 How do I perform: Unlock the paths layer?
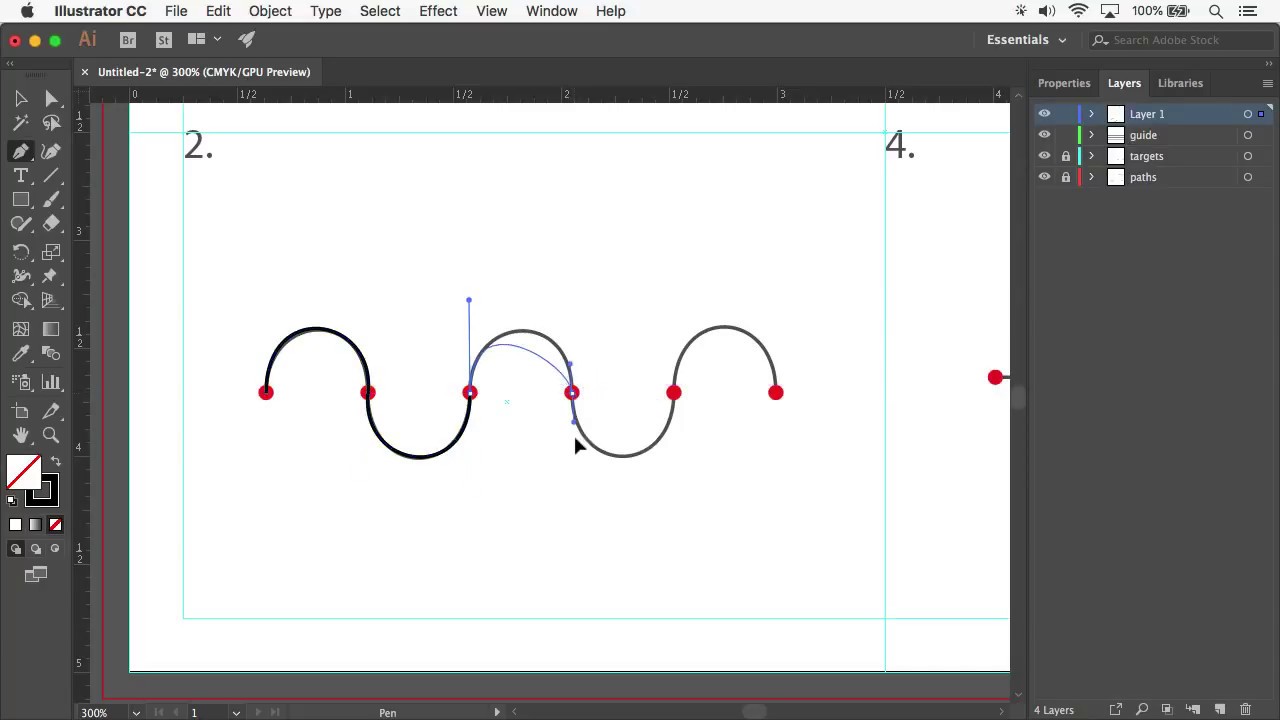pyautogui.click(x=1065, y=177)
